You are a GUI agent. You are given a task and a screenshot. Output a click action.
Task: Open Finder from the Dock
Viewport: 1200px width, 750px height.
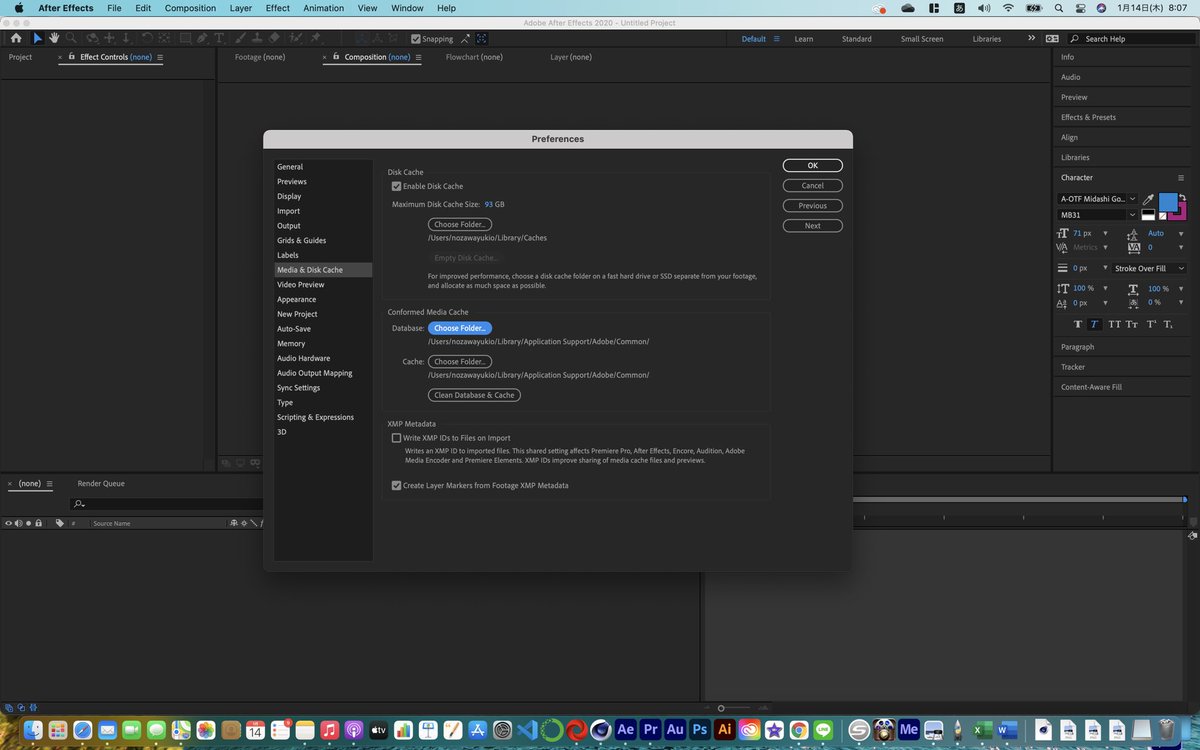33,729
